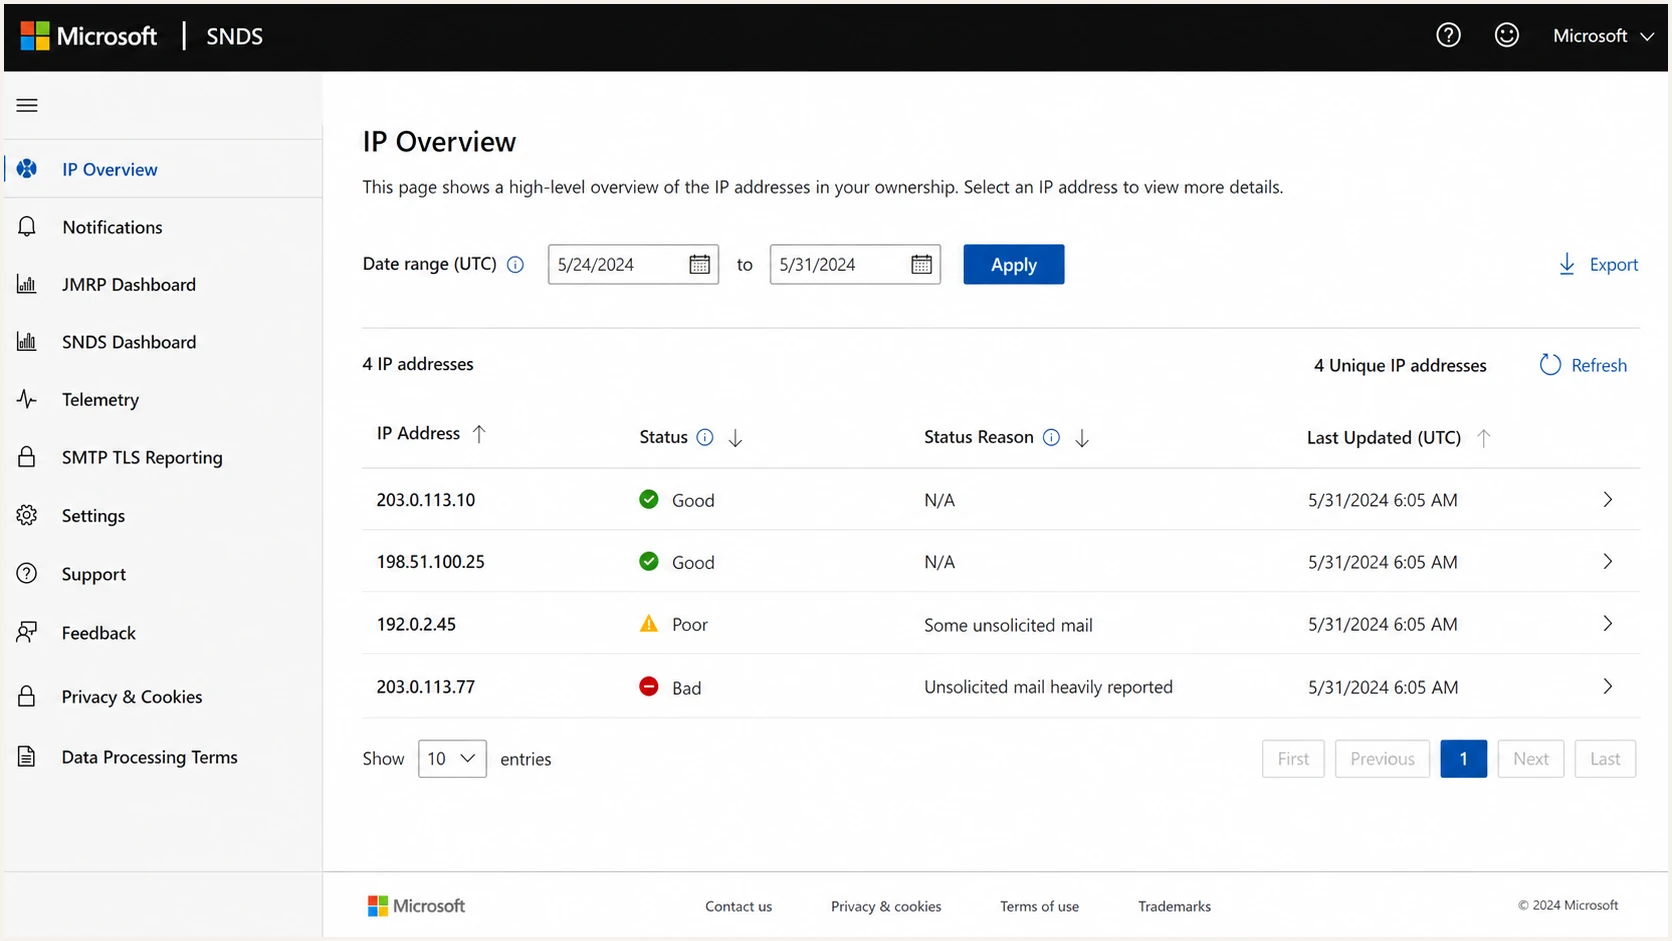Image resolution: width=1672 pixels, height=941 pixels.
Task: Select IP address 203.0.113.77
Action: pyautogui.click(x=426, y=687)
